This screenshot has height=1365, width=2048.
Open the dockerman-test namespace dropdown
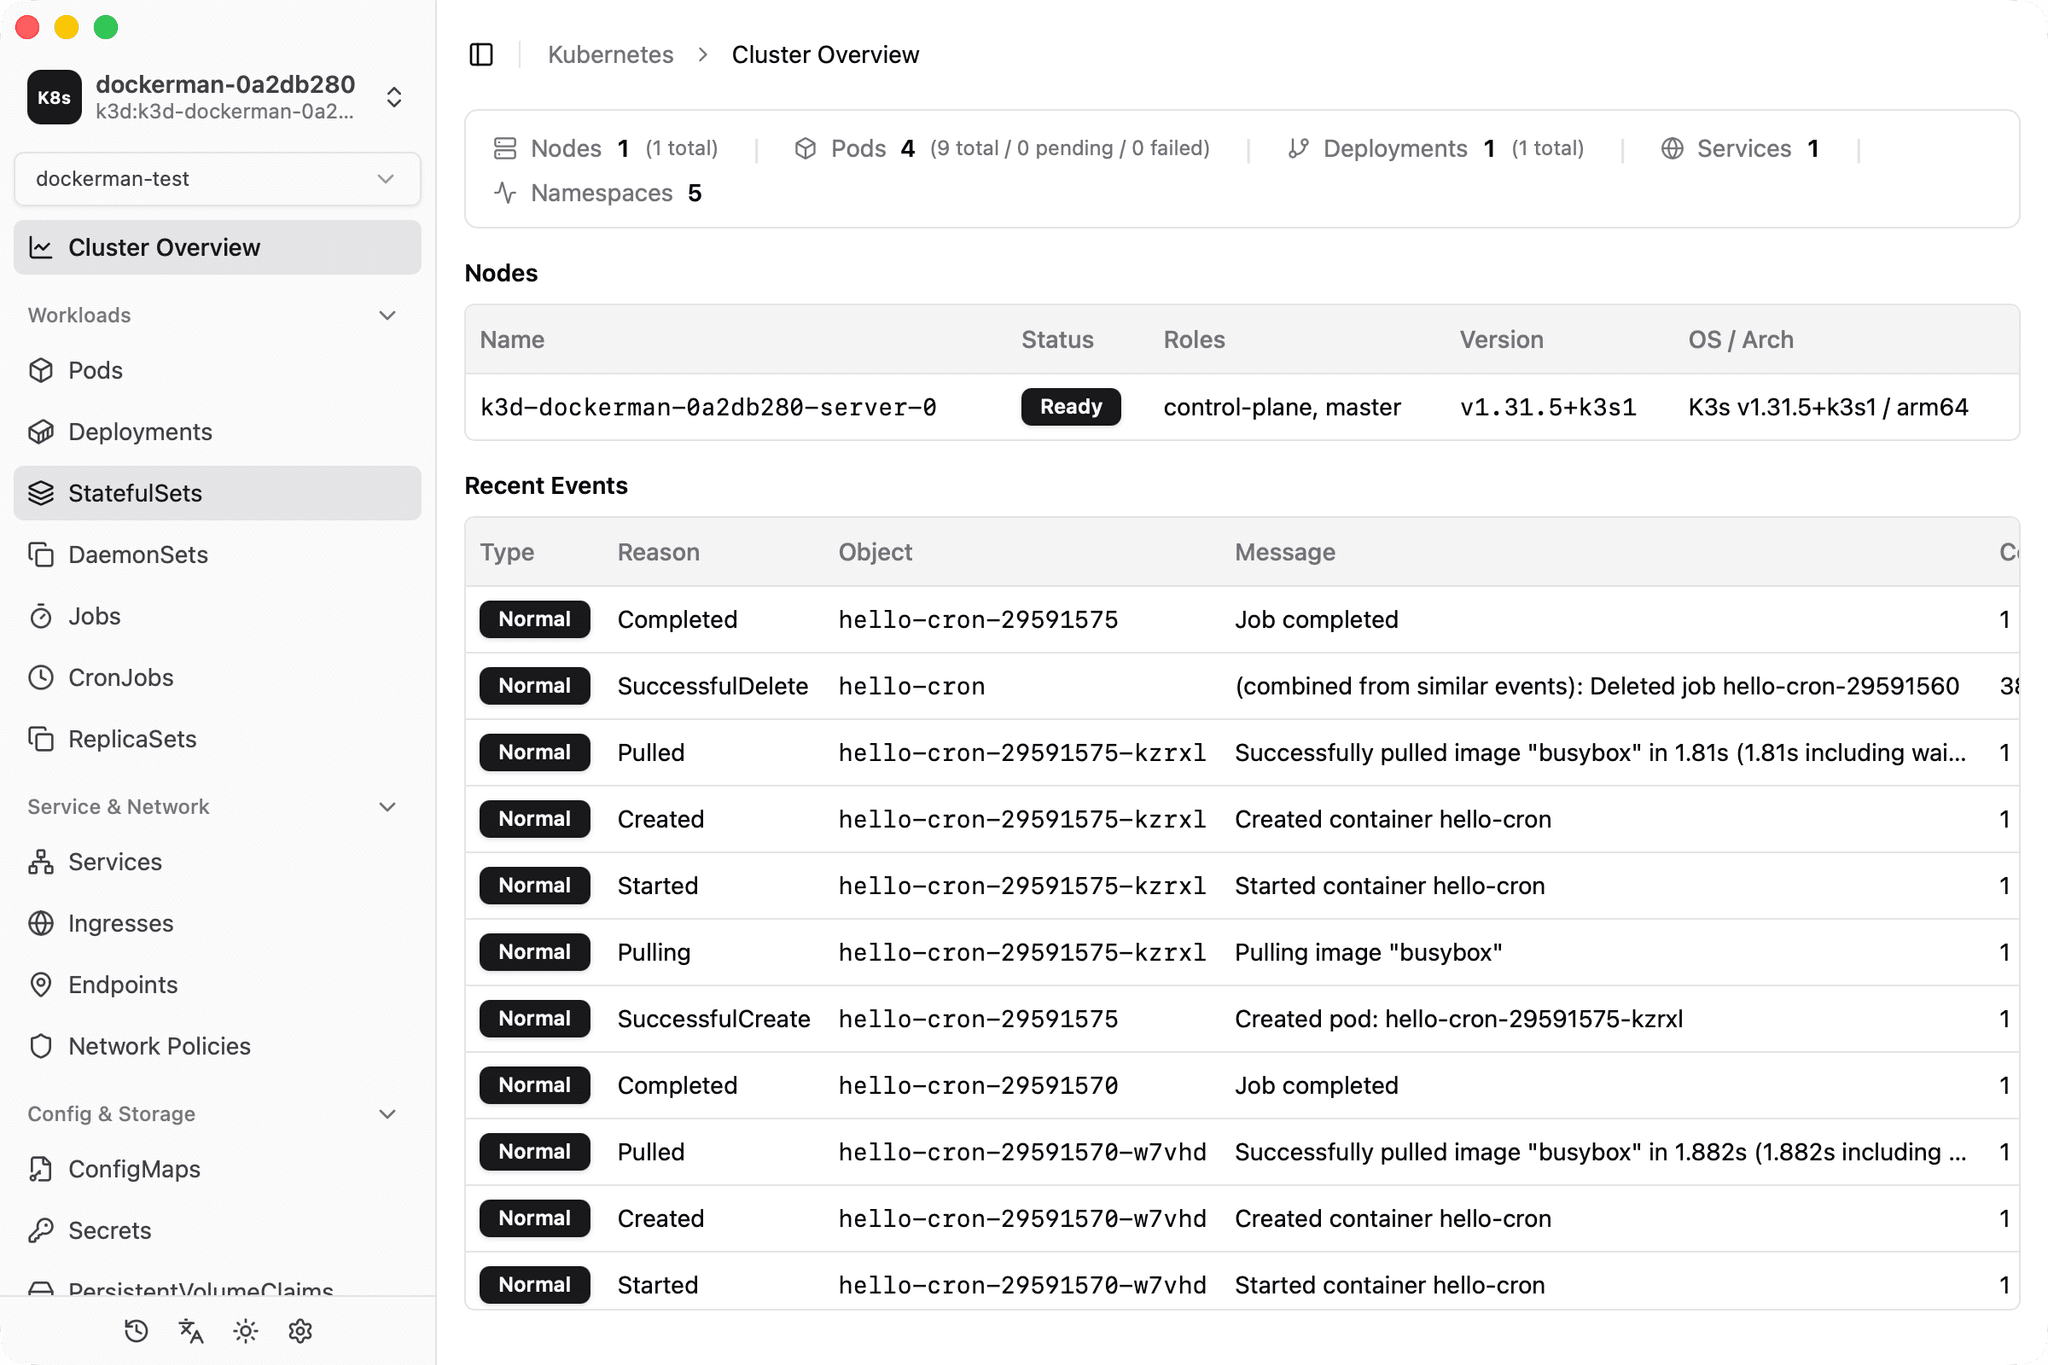tap(217, 179)
